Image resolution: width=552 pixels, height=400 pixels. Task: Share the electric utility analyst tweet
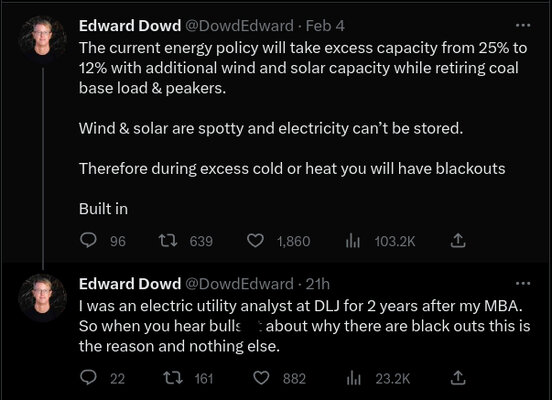458,378
